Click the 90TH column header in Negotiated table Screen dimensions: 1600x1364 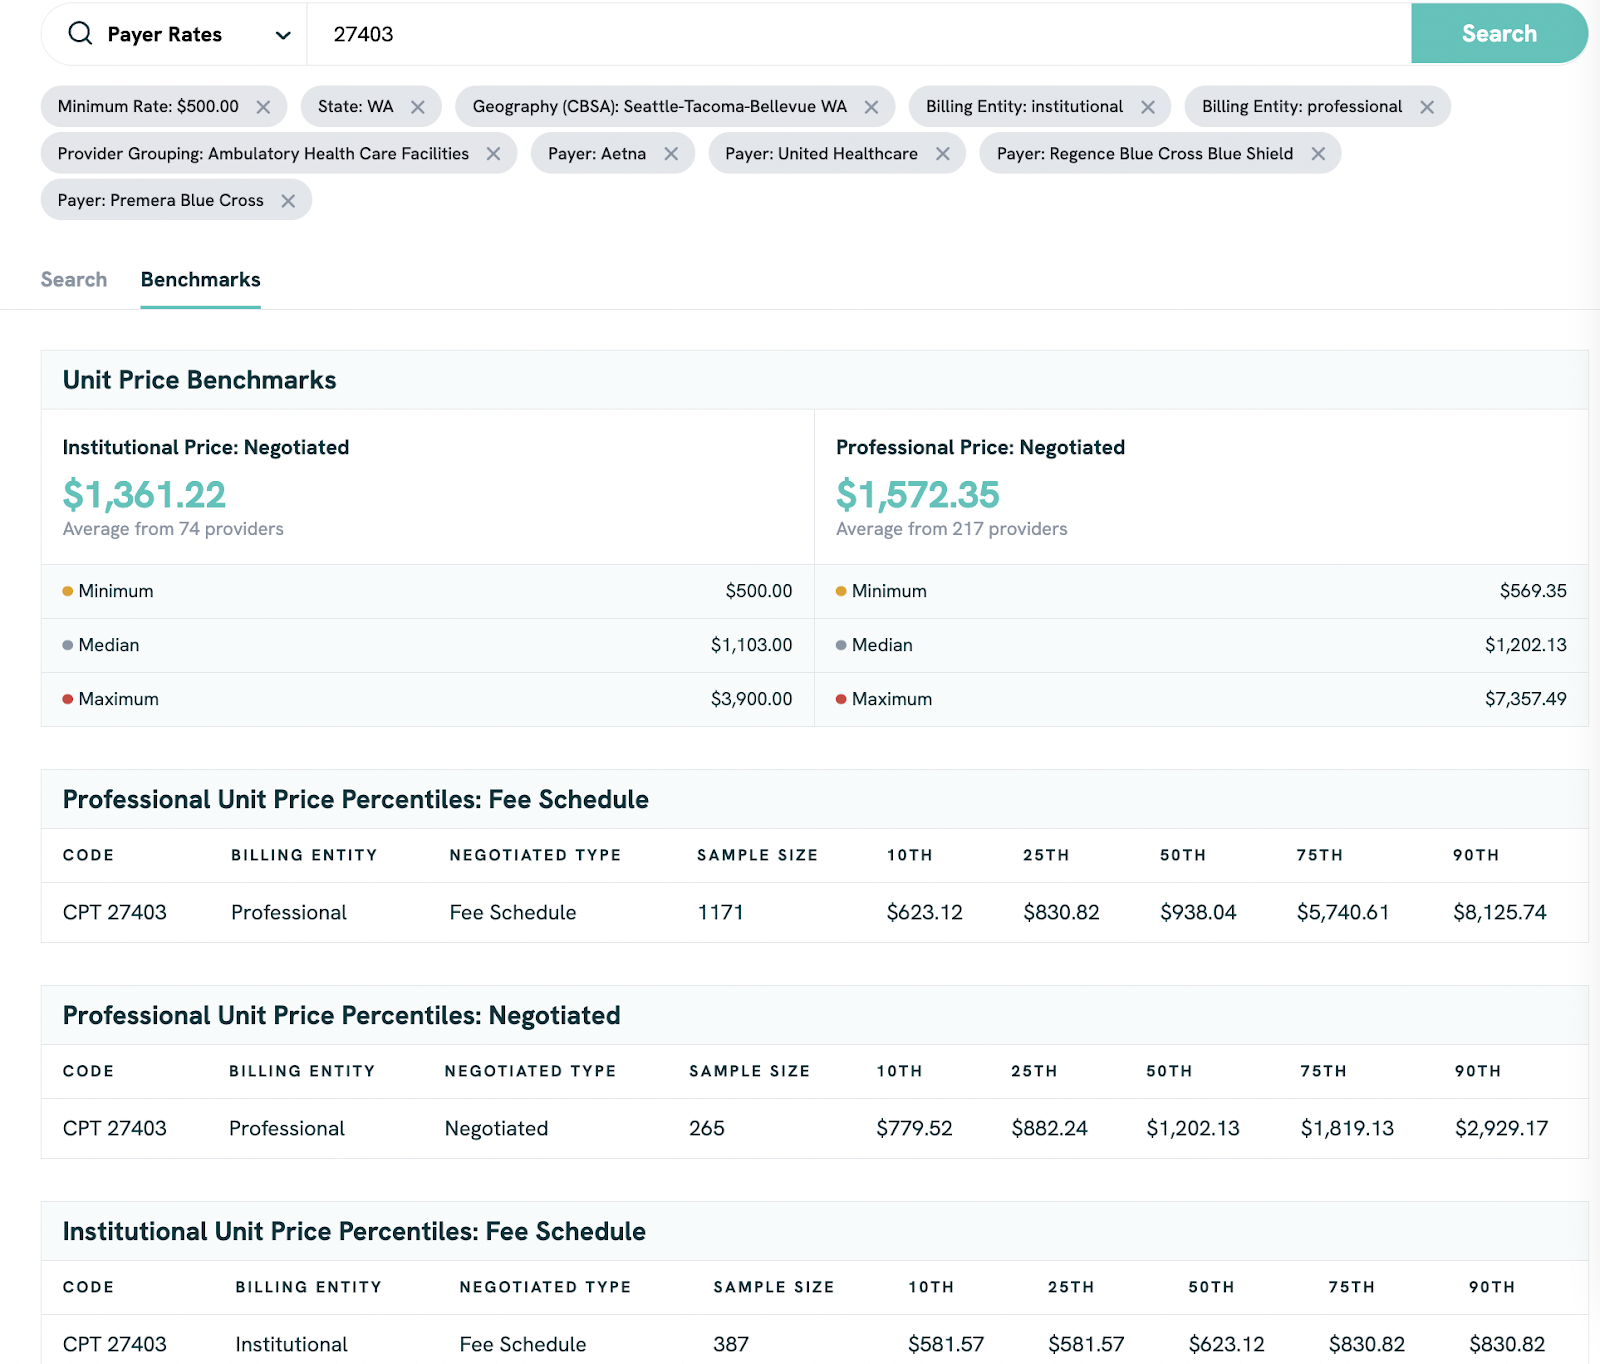[1477, 1071]
